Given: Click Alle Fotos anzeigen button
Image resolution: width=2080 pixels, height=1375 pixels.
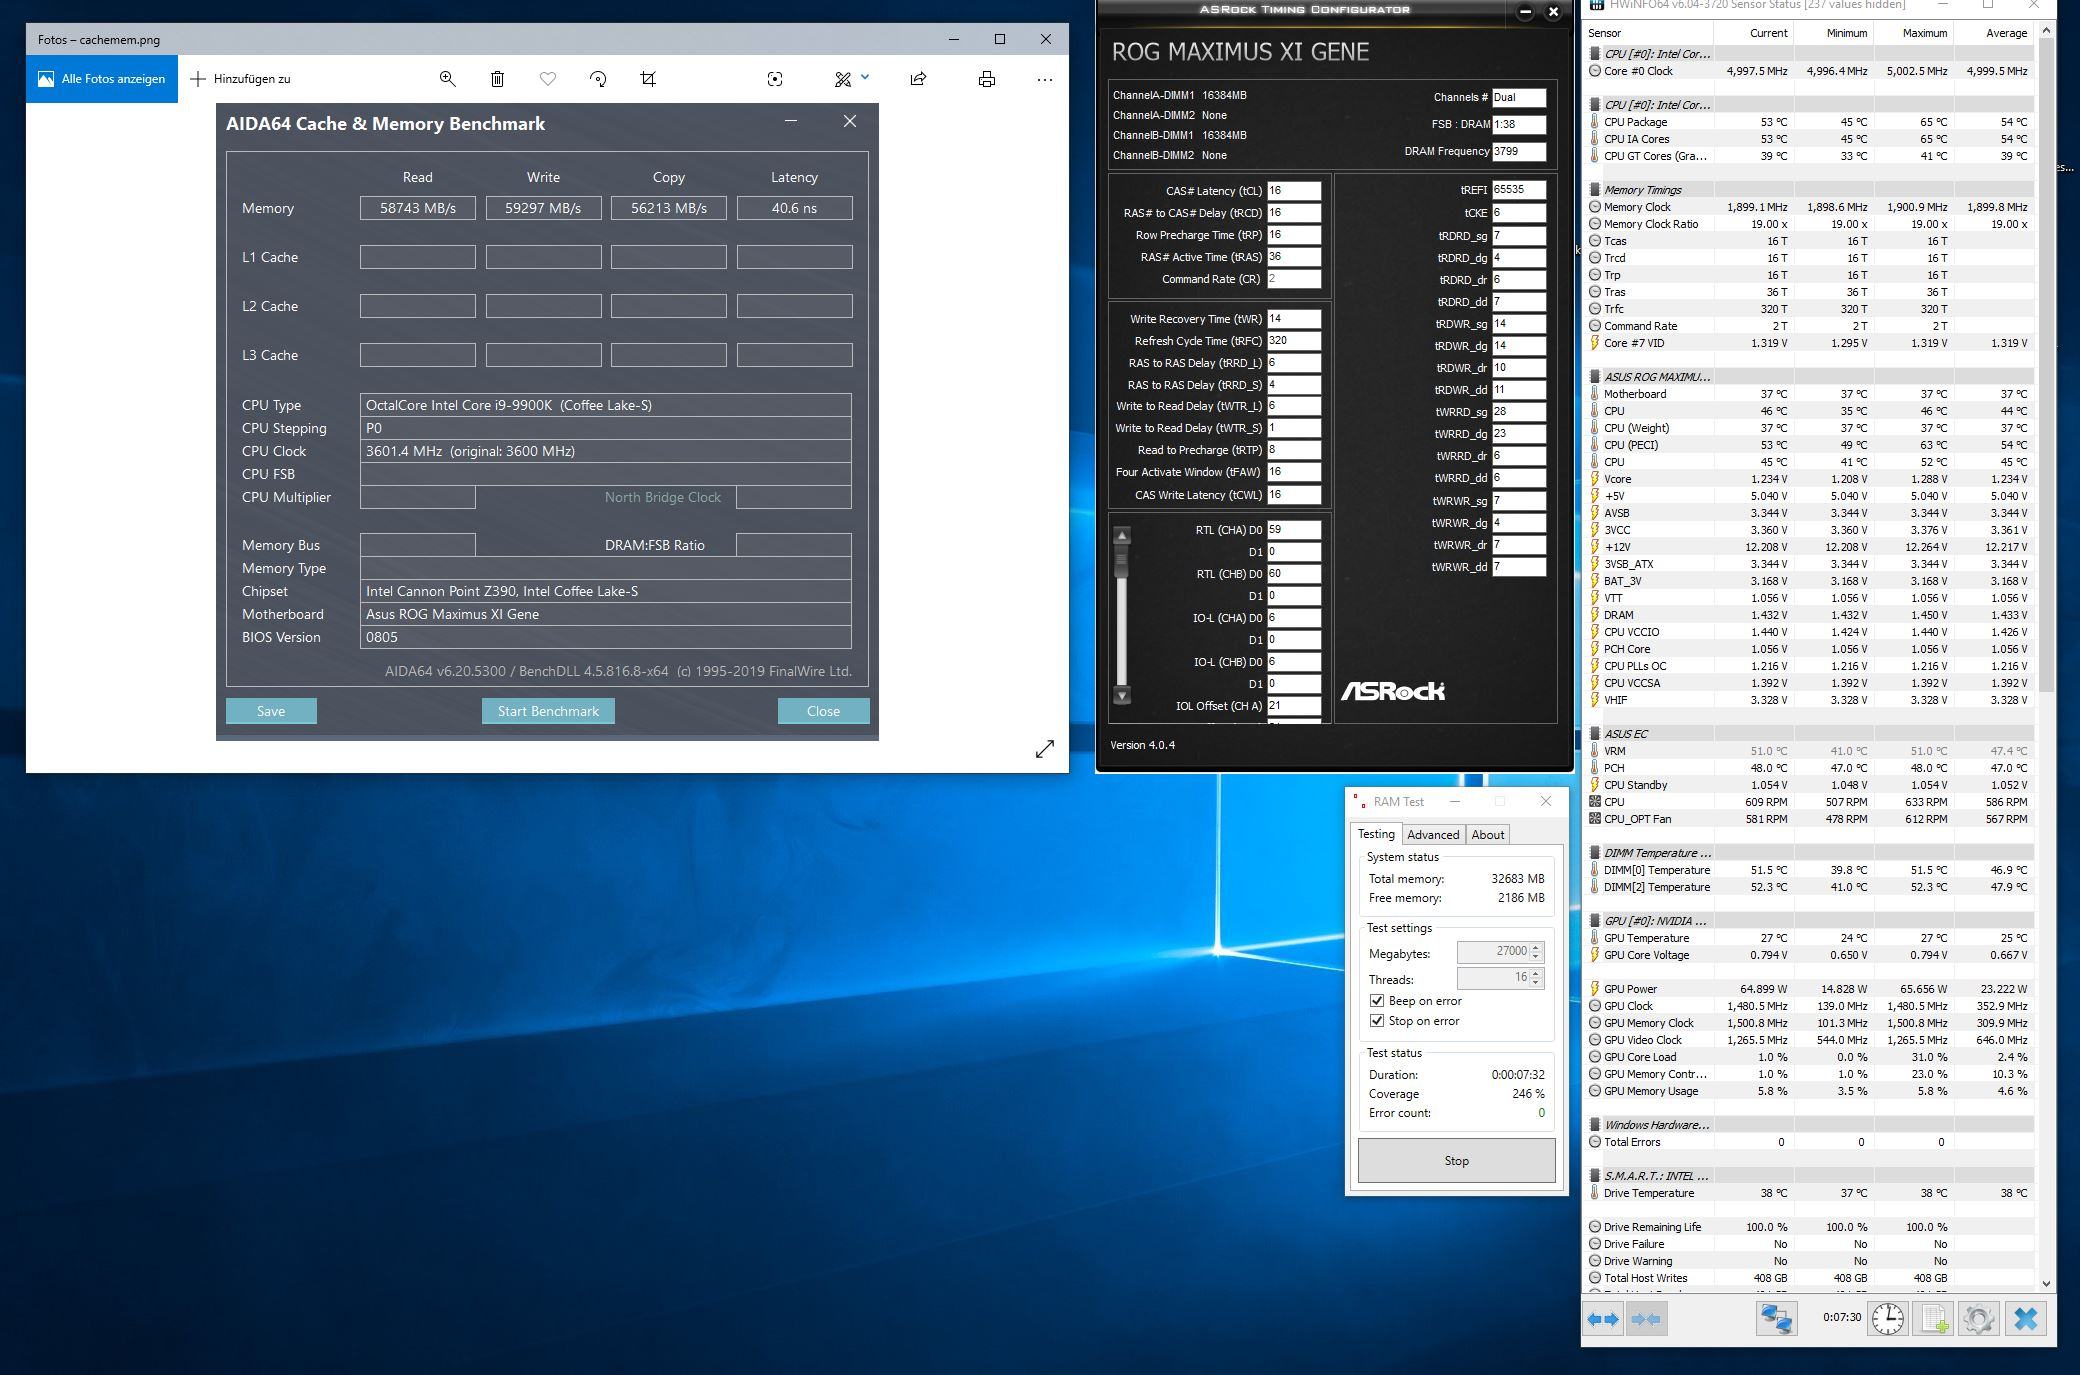Looking at the screenshot, I should 102,79.
